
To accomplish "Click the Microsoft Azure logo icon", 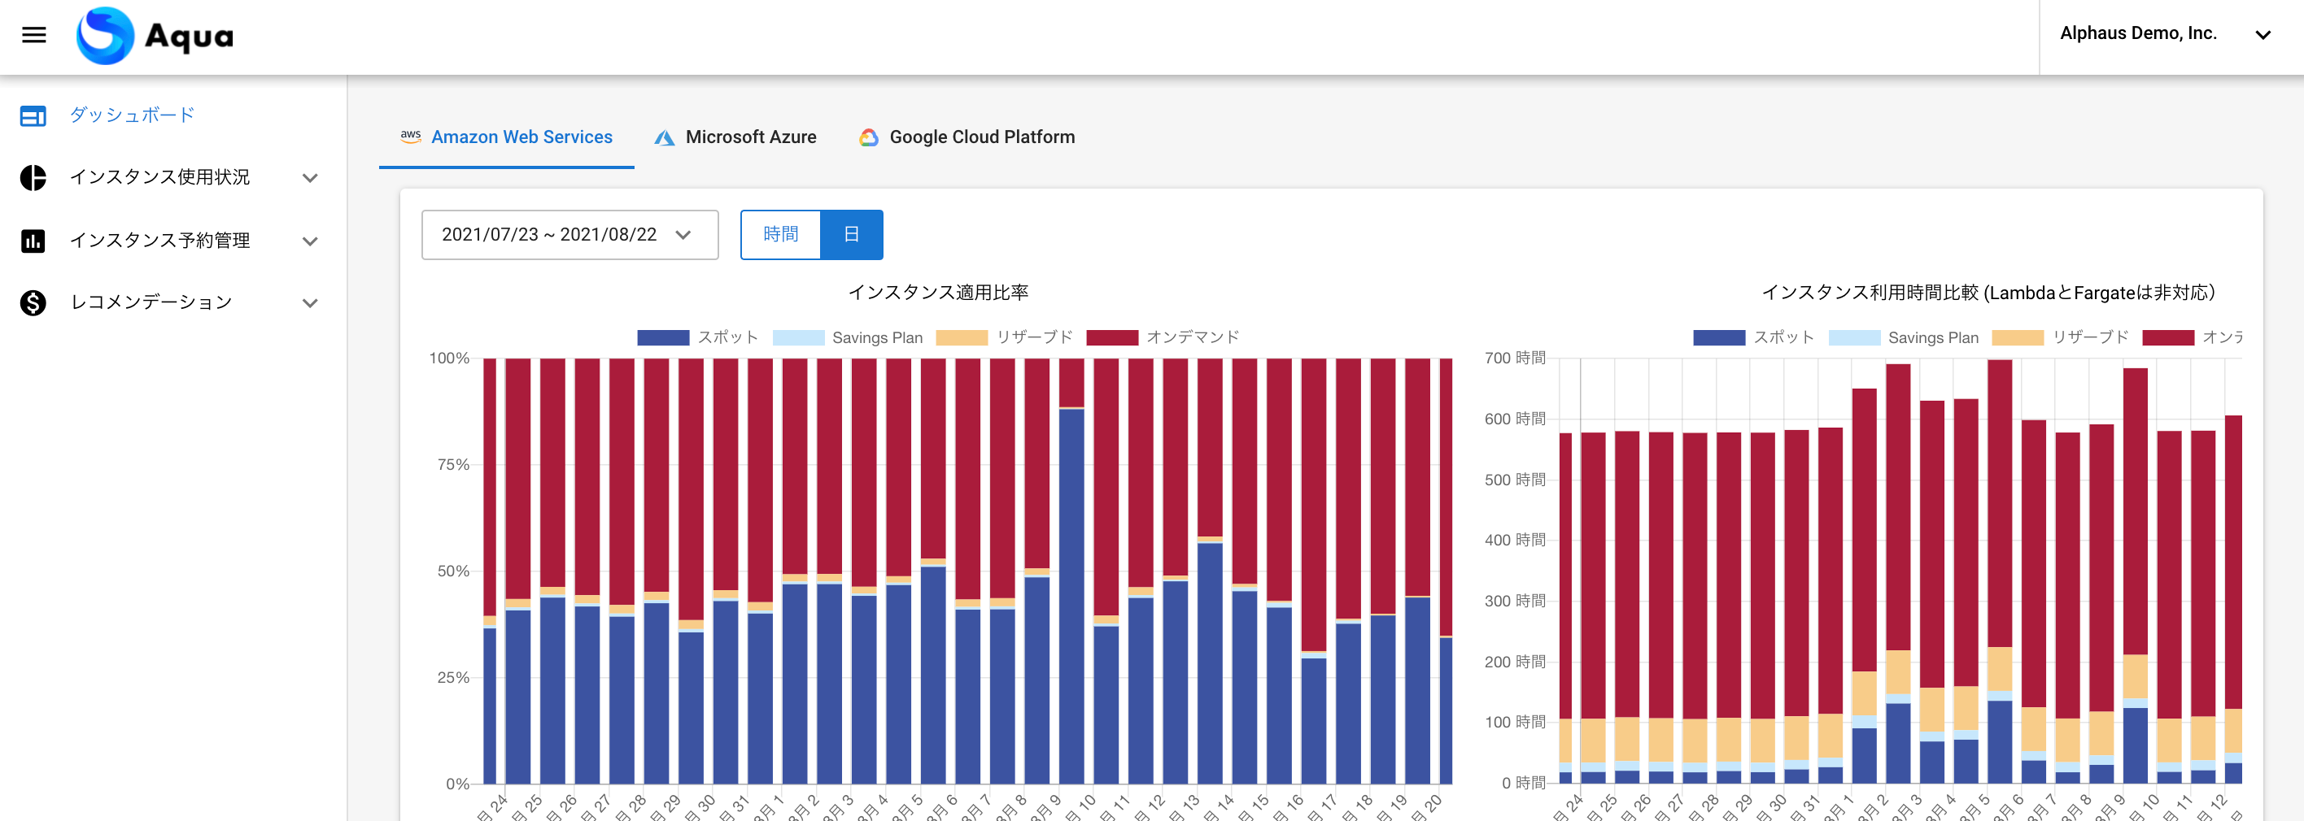I will click(664, 138).
